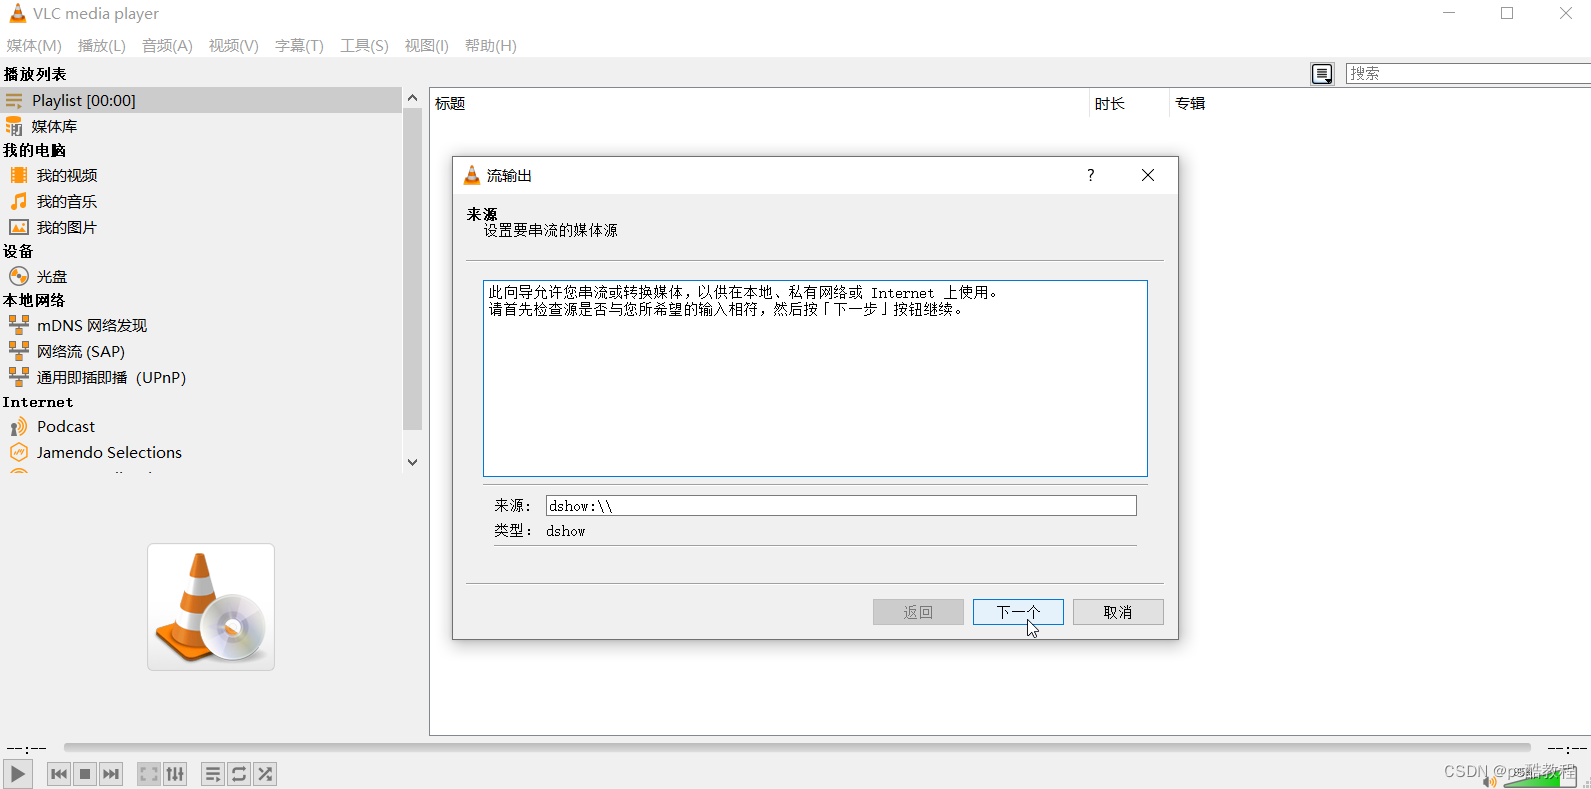Click the VLC cone album art

tap(211, 607)
